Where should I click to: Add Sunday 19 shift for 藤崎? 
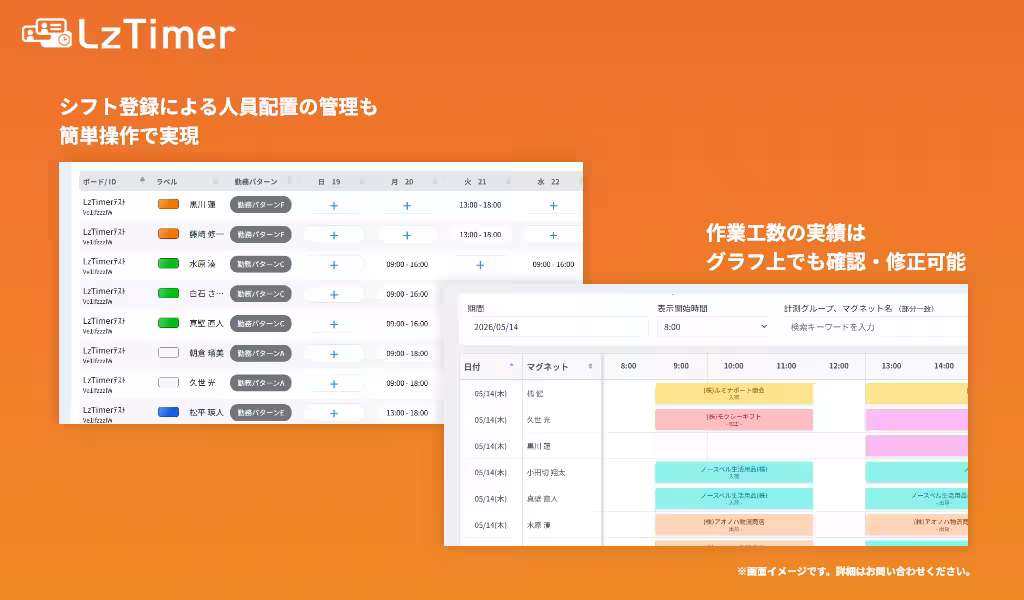tap(334, 235)
